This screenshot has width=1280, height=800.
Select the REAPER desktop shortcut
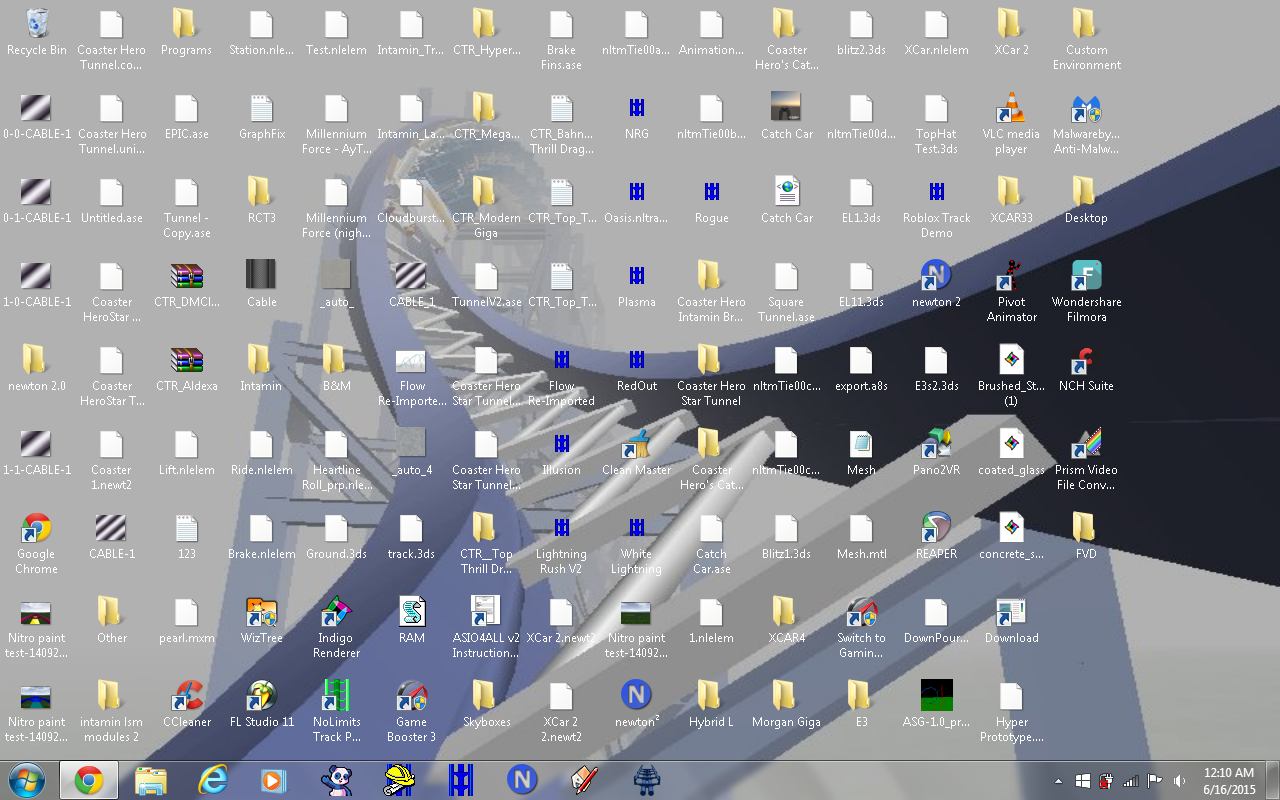click(x=936, y=529)
